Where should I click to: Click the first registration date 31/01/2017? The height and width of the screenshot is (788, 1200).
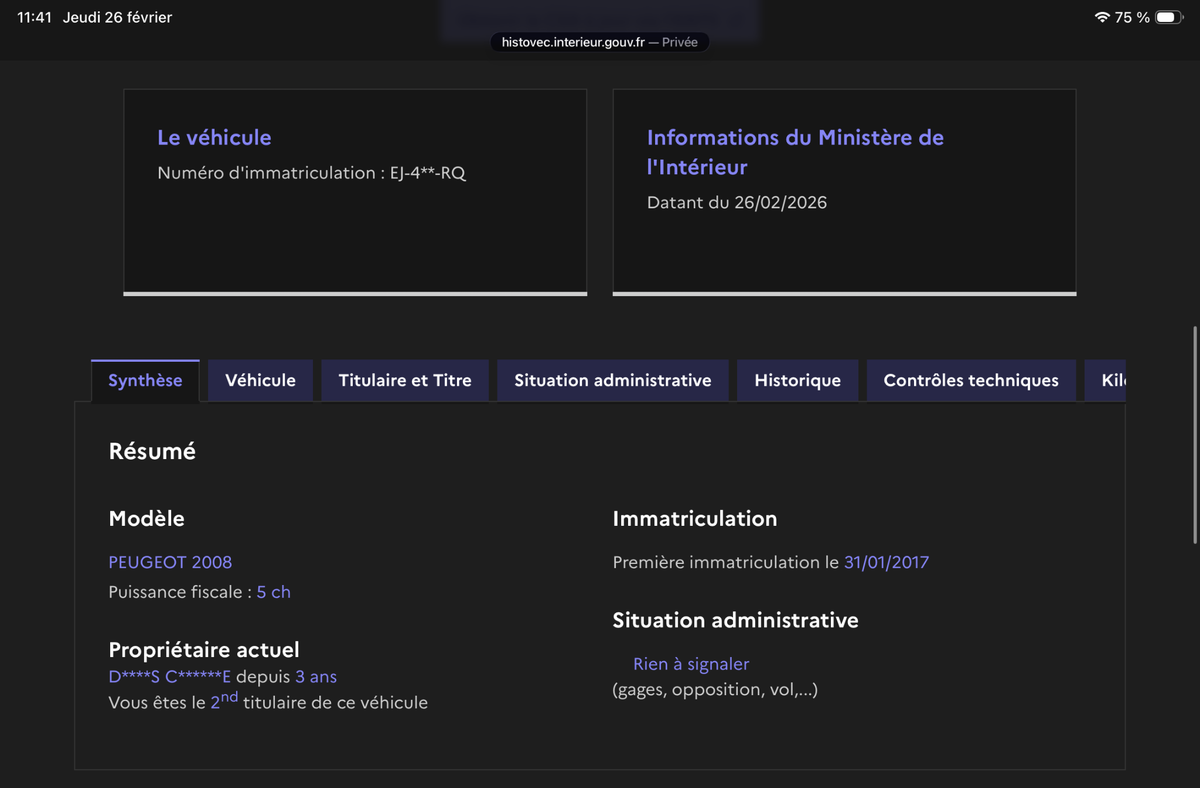point(886,562)
